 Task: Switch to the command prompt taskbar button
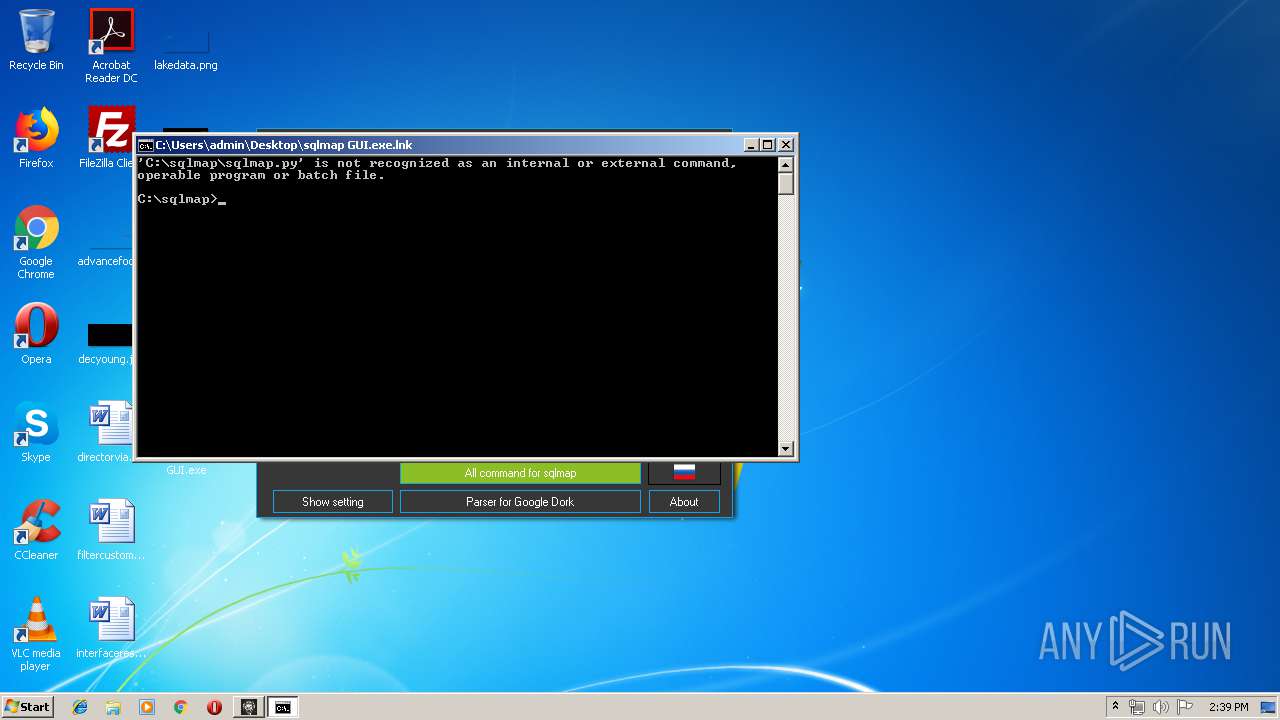(x=283, y=707)
